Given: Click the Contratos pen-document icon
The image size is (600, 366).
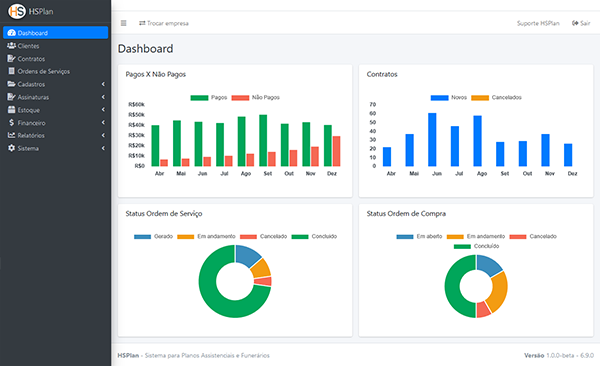Looking at the screenshot, I should [x=11, y=59].
